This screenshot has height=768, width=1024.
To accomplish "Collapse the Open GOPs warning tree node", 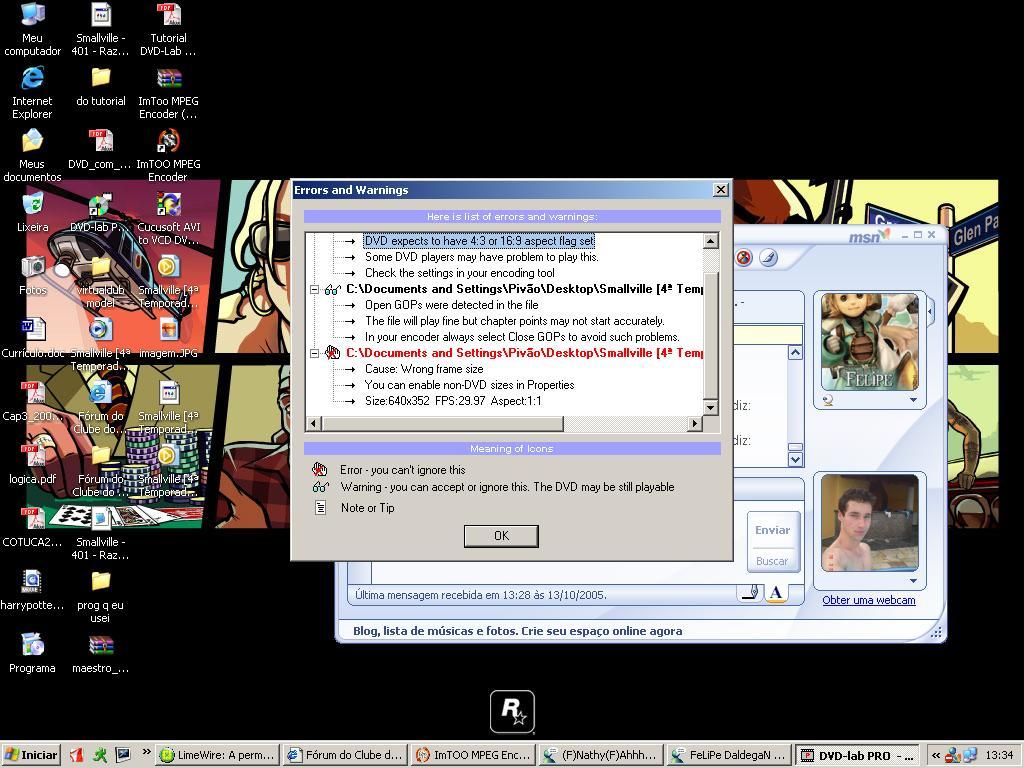I will click(x=314, y=289).
